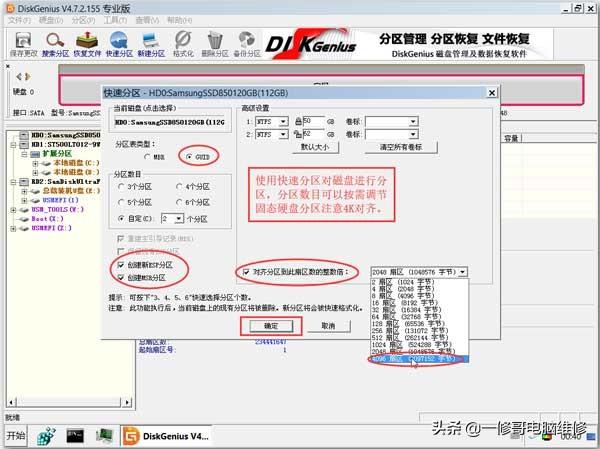Viewport: 600px width, 449px height.
Task: Toggle the 对齐分区到此扇区数的整数倍 checkbox
Action: pos(246,272)
